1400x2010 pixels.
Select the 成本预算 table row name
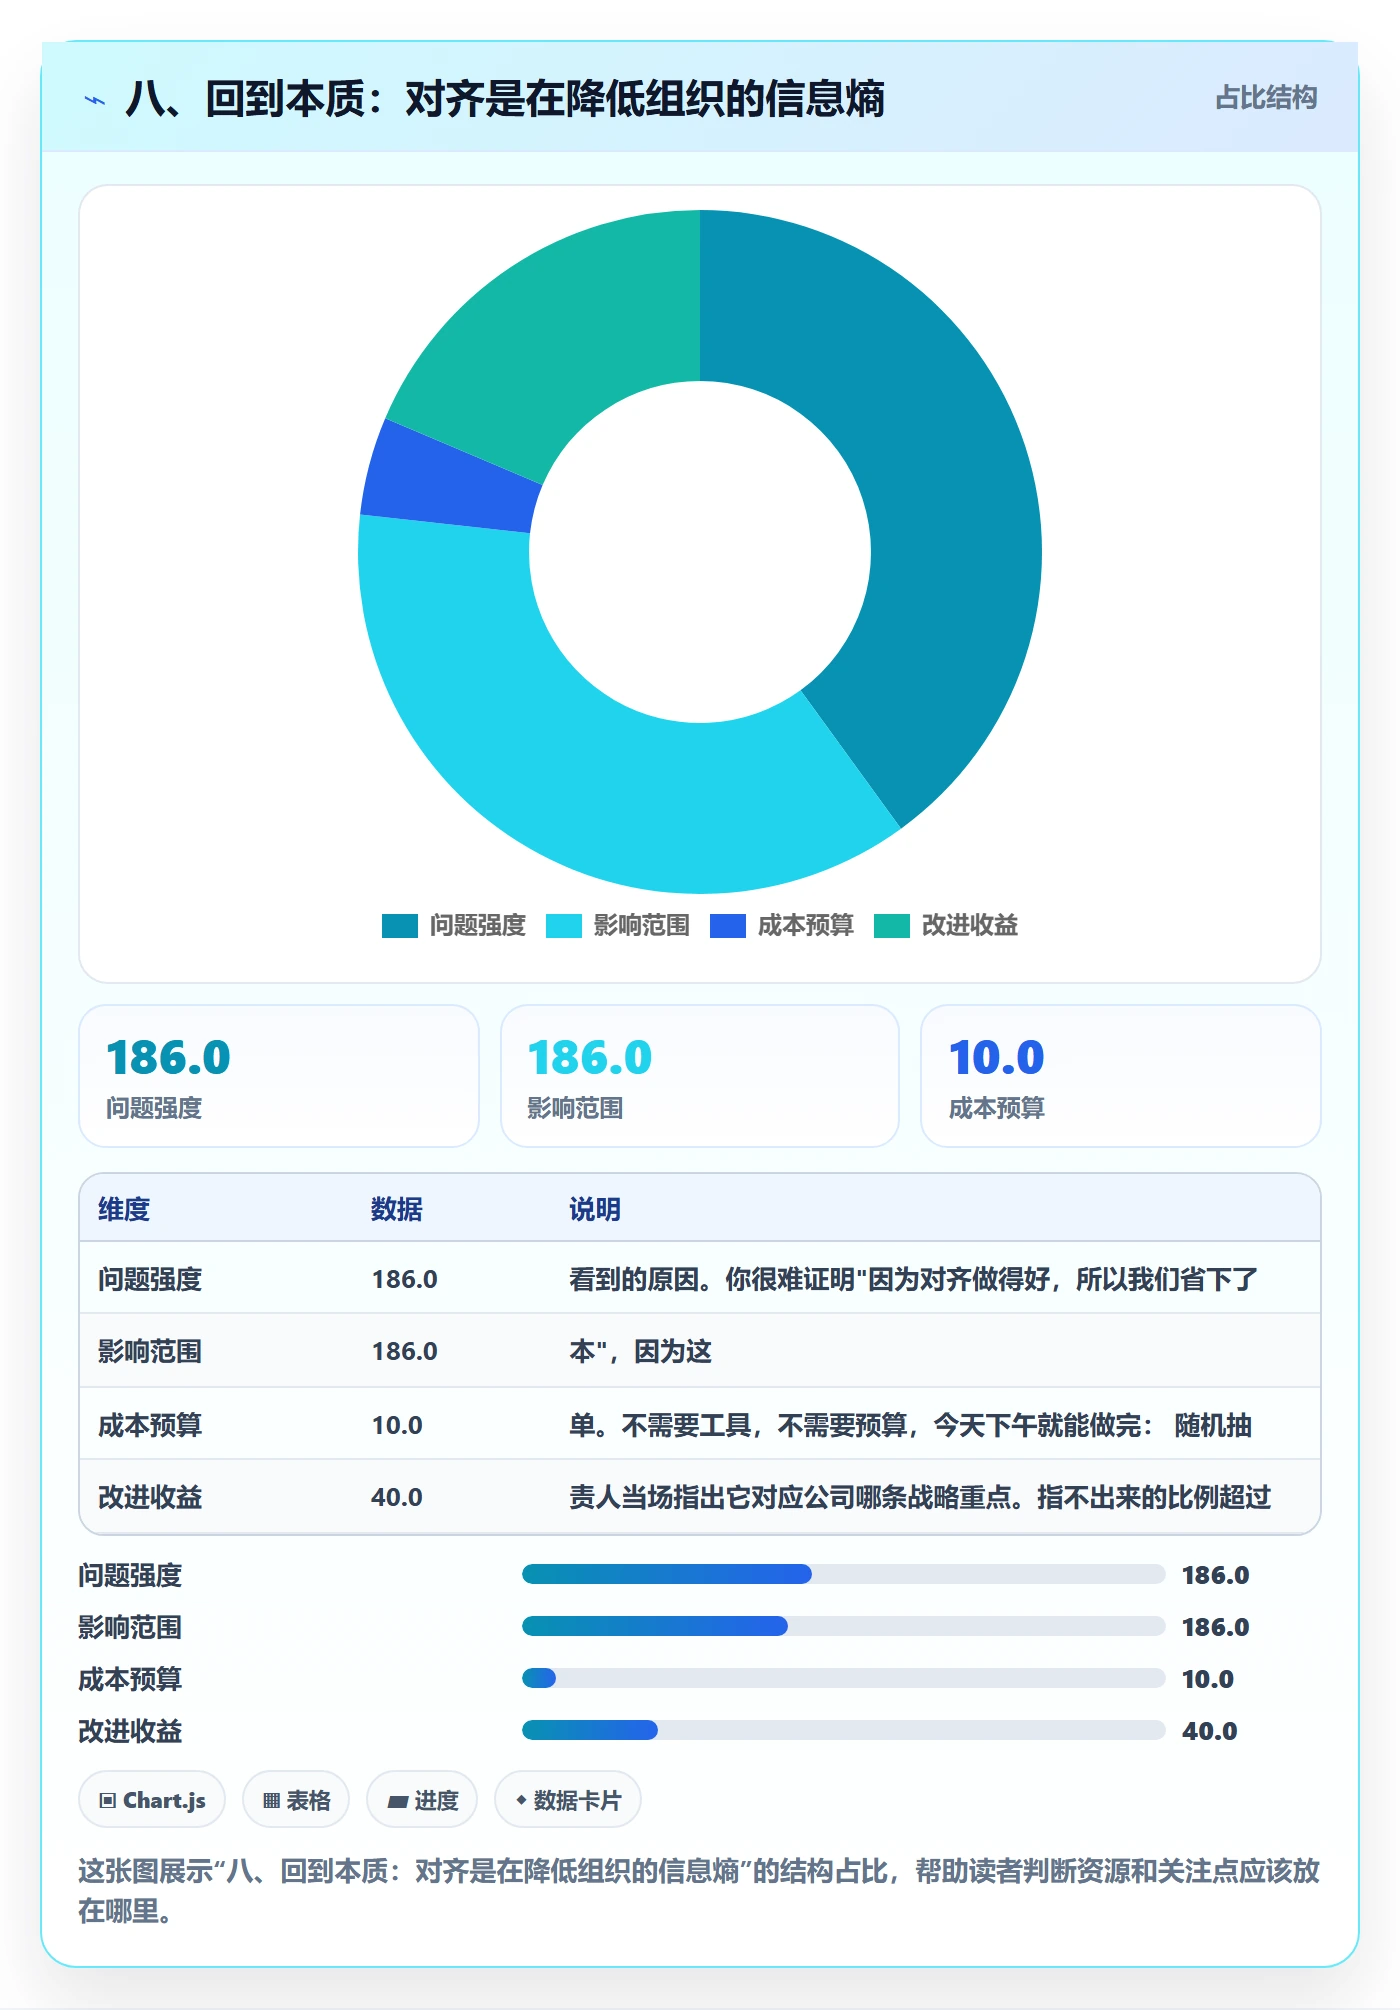click(150, 1425)
